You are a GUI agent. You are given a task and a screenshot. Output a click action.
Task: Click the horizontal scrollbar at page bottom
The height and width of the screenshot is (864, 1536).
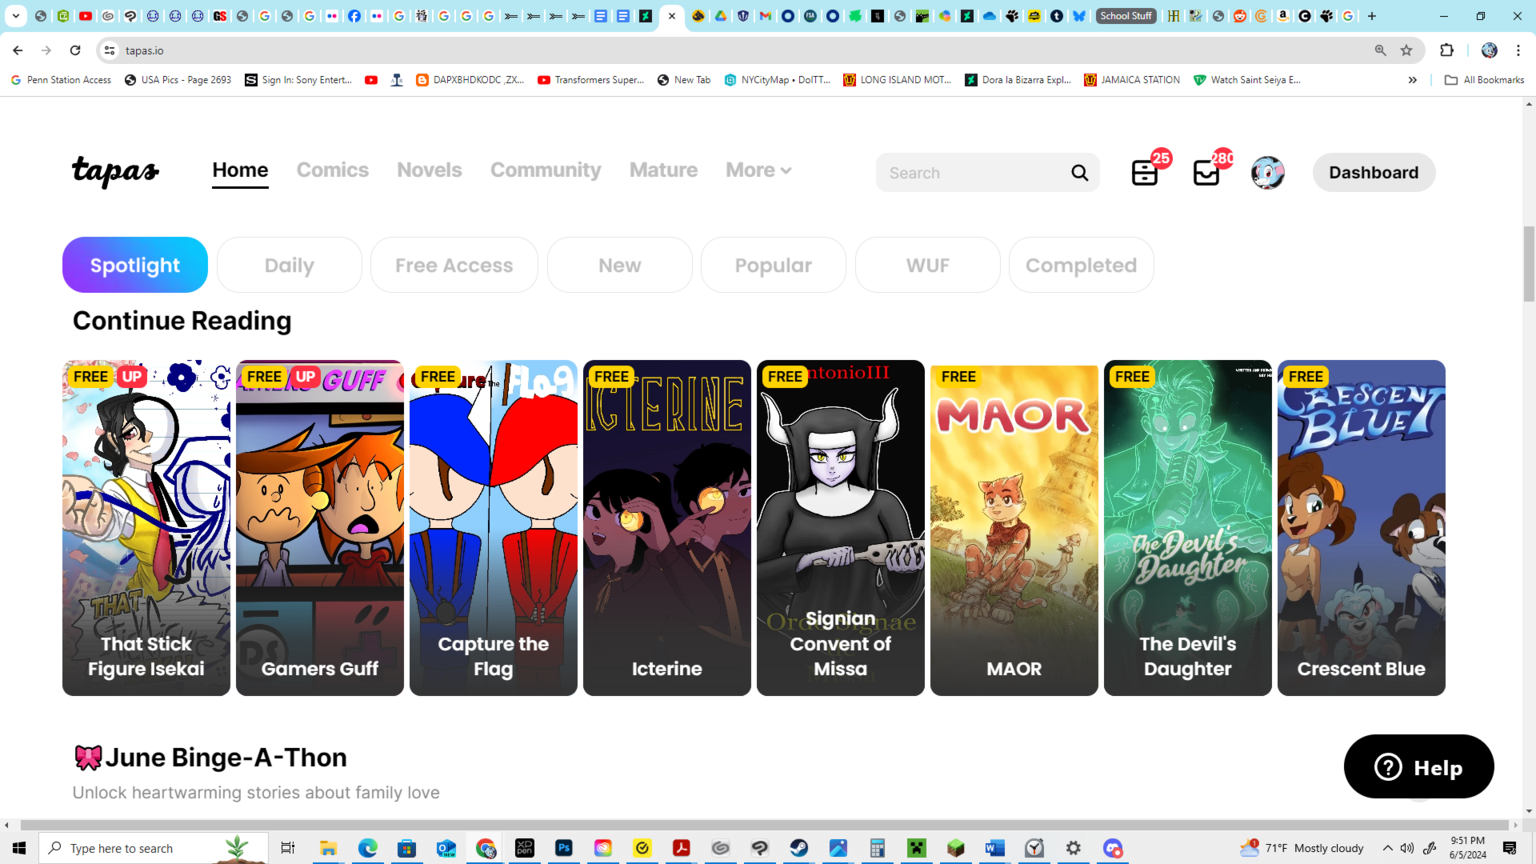tap(760, 825)
